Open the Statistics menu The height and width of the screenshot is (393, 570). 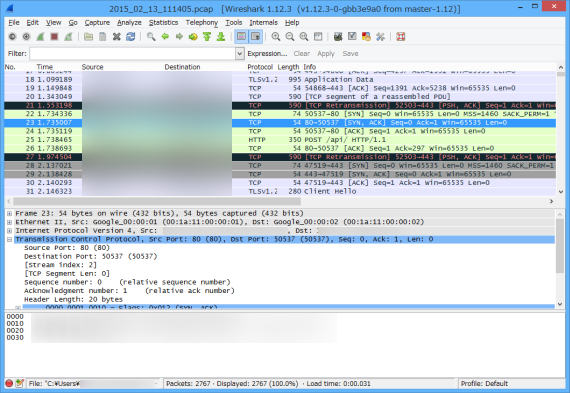pyautogui.click(x=163, y=23)
